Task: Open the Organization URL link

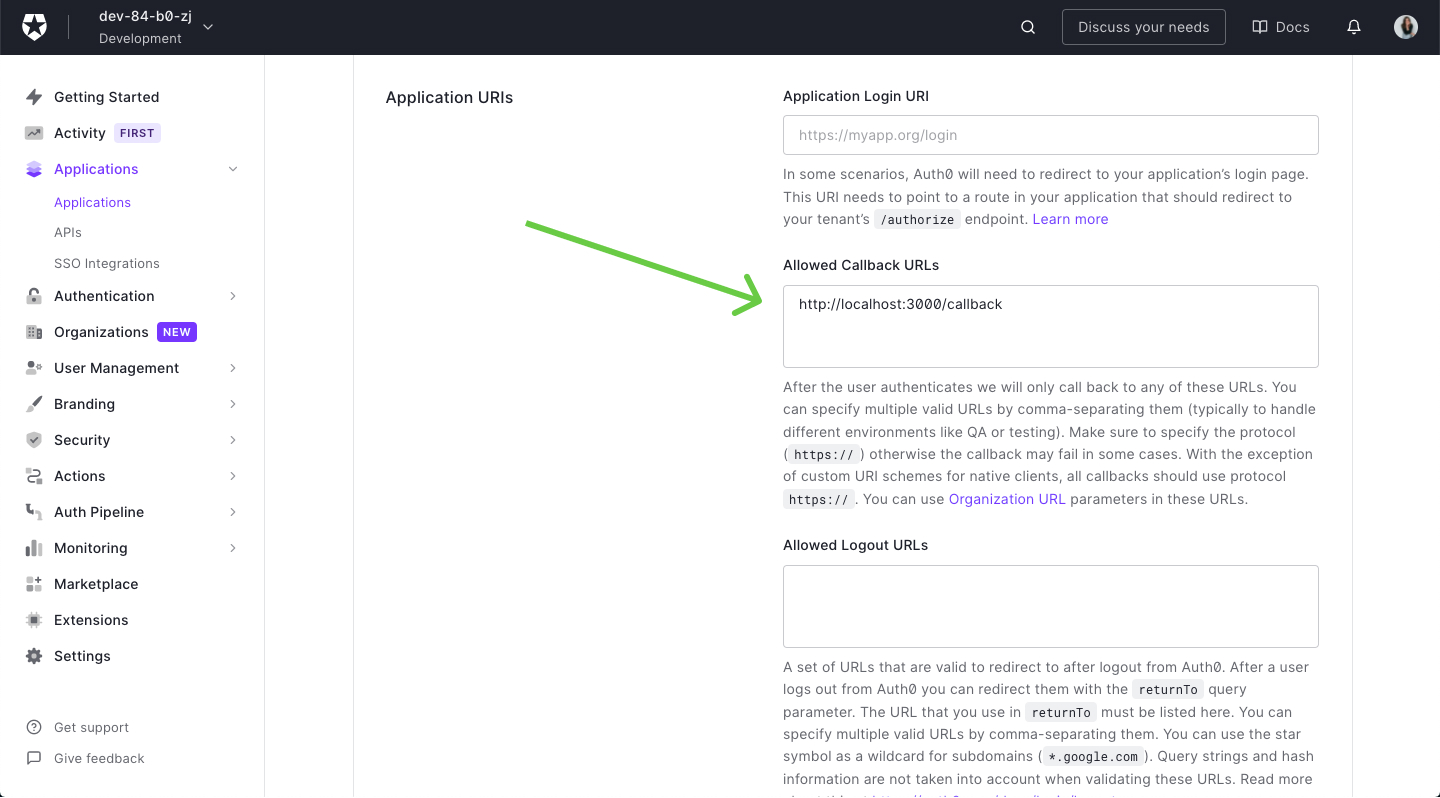Action: click(x=1007, y=498)
